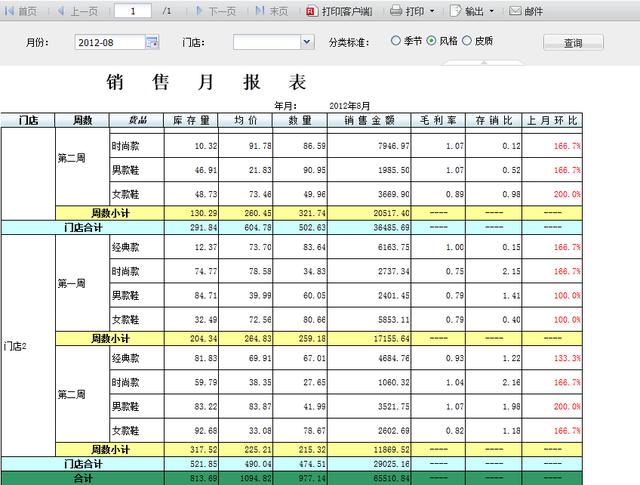Click quantity value 78.67

(314, 430)
